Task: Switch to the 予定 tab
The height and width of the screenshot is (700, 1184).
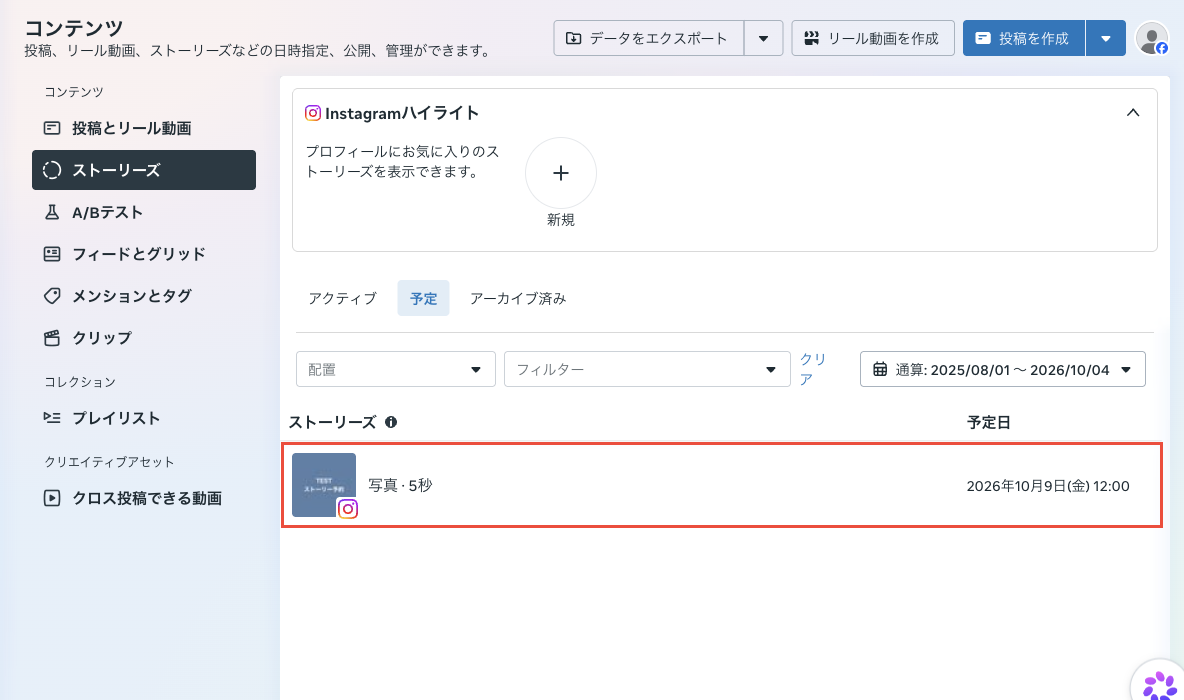Action: [x=424, y=298]
